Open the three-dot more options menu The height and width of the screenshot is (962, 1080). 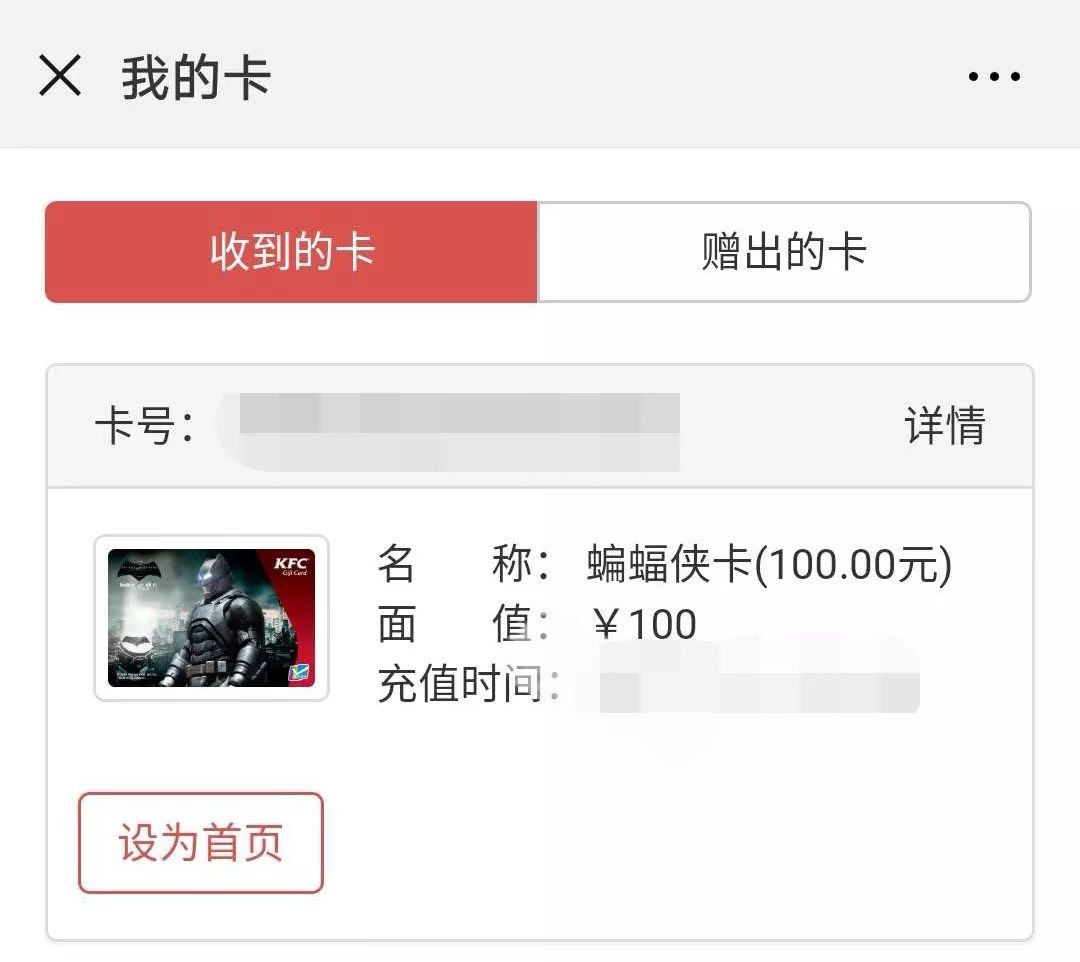point(994,76)
